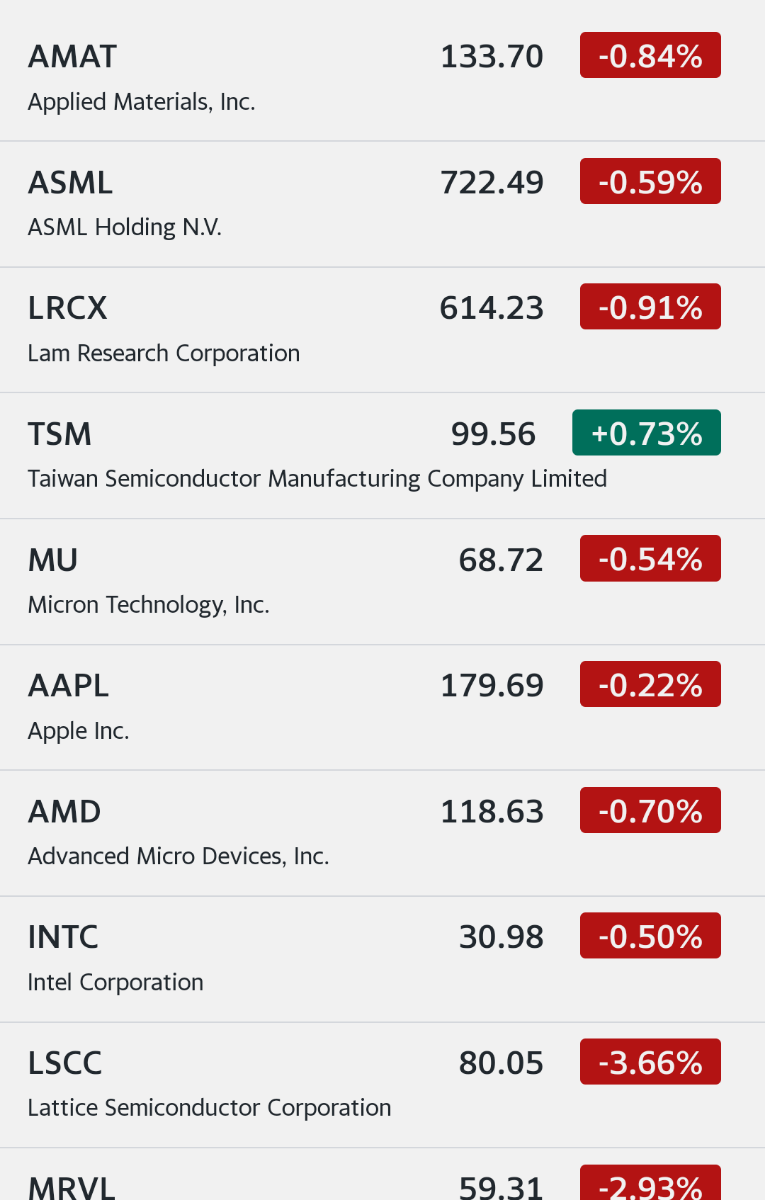Open the AAPL ticker symbol

click(68, 686)
